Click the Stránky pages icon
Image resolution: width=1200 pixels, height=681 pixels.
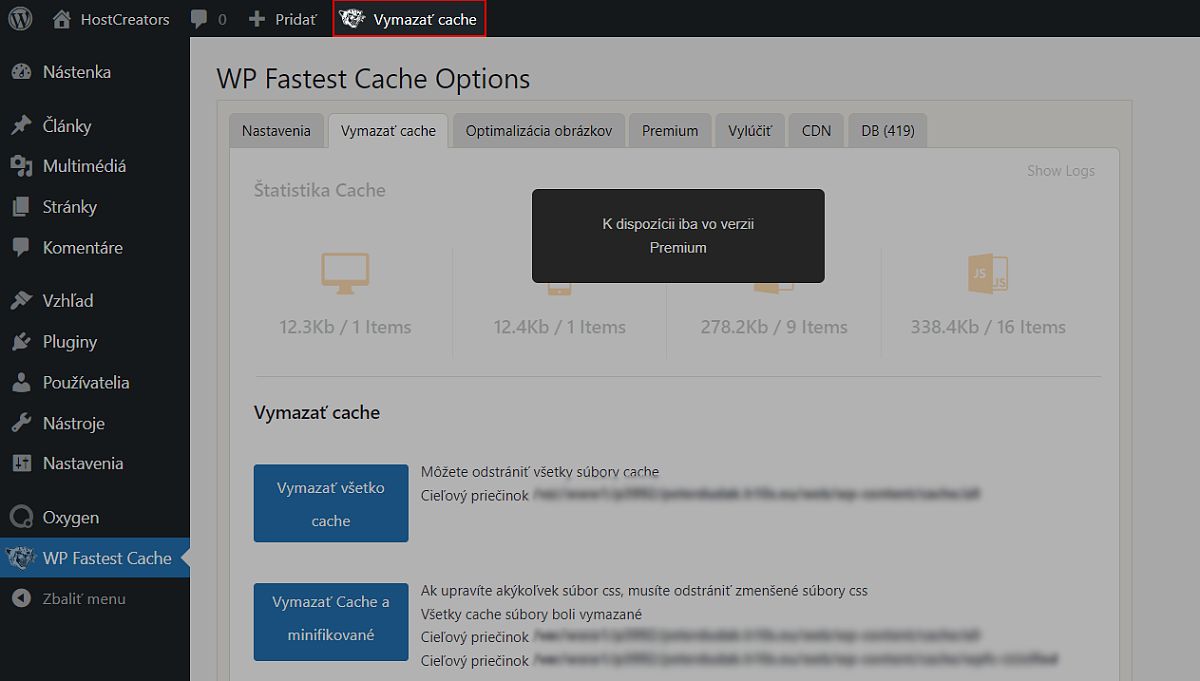point(21,207)
